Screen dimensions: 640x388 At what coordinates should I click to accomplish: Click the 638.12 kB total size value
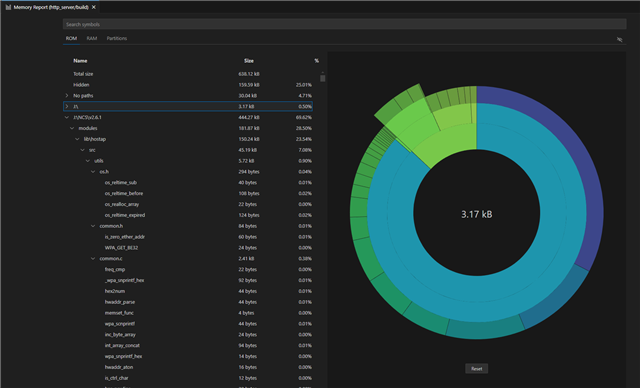point(249,74)
